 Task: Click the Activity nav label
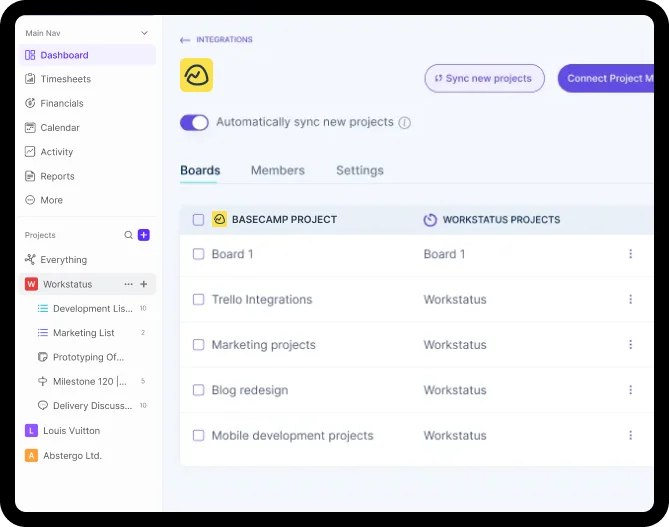point(57,152)
